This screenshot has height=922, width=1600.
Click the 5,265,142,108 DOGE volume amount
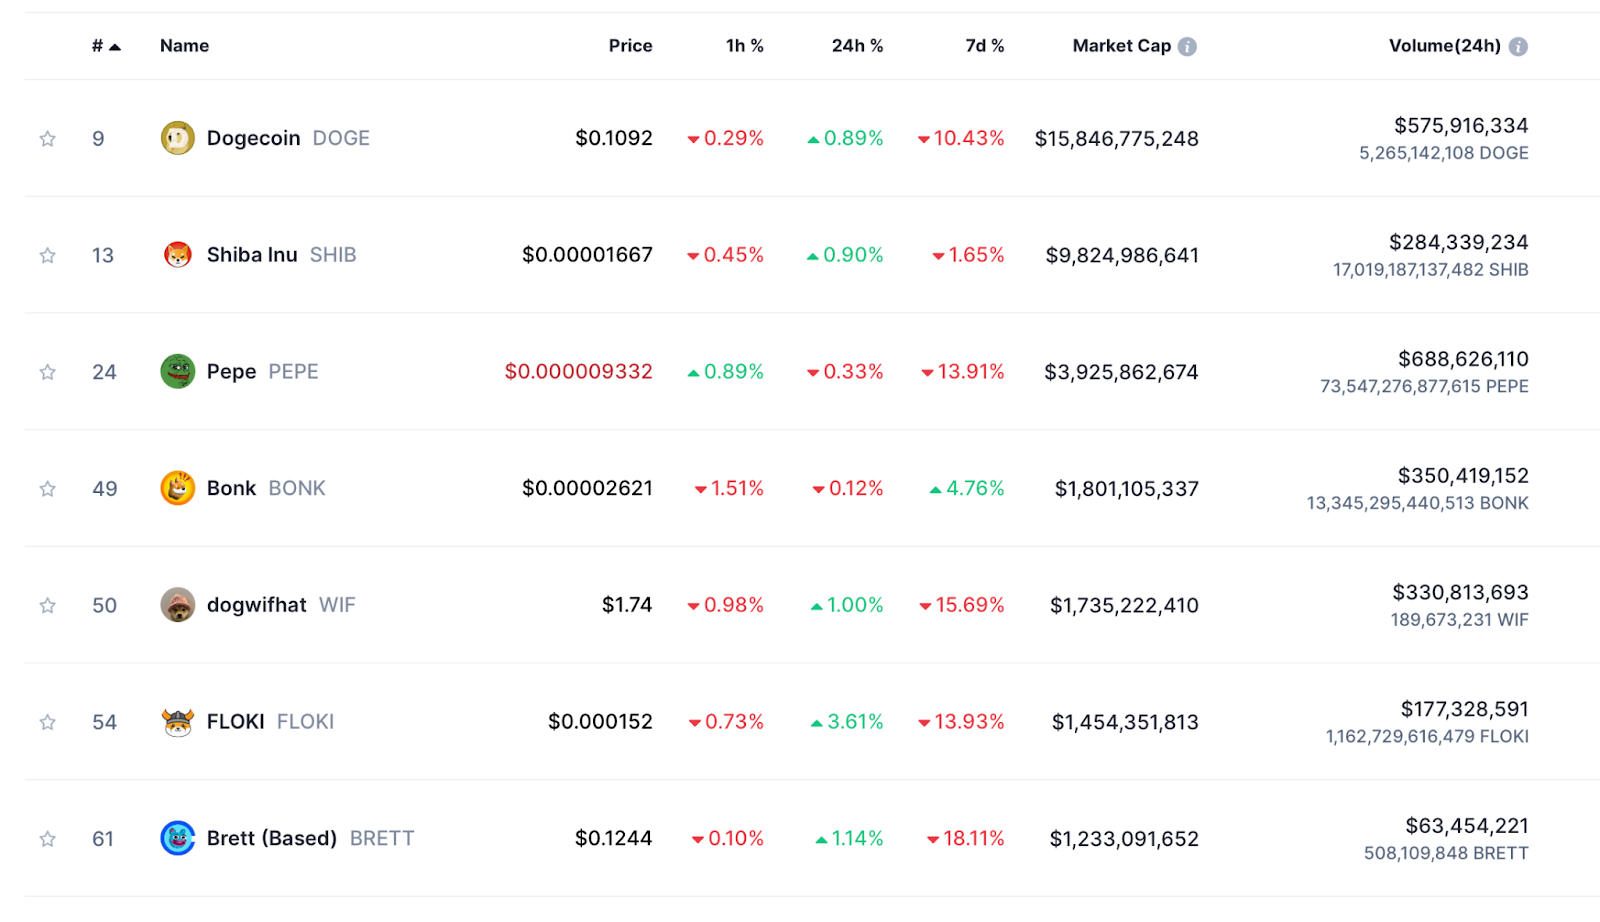(x=1443, y=153)
